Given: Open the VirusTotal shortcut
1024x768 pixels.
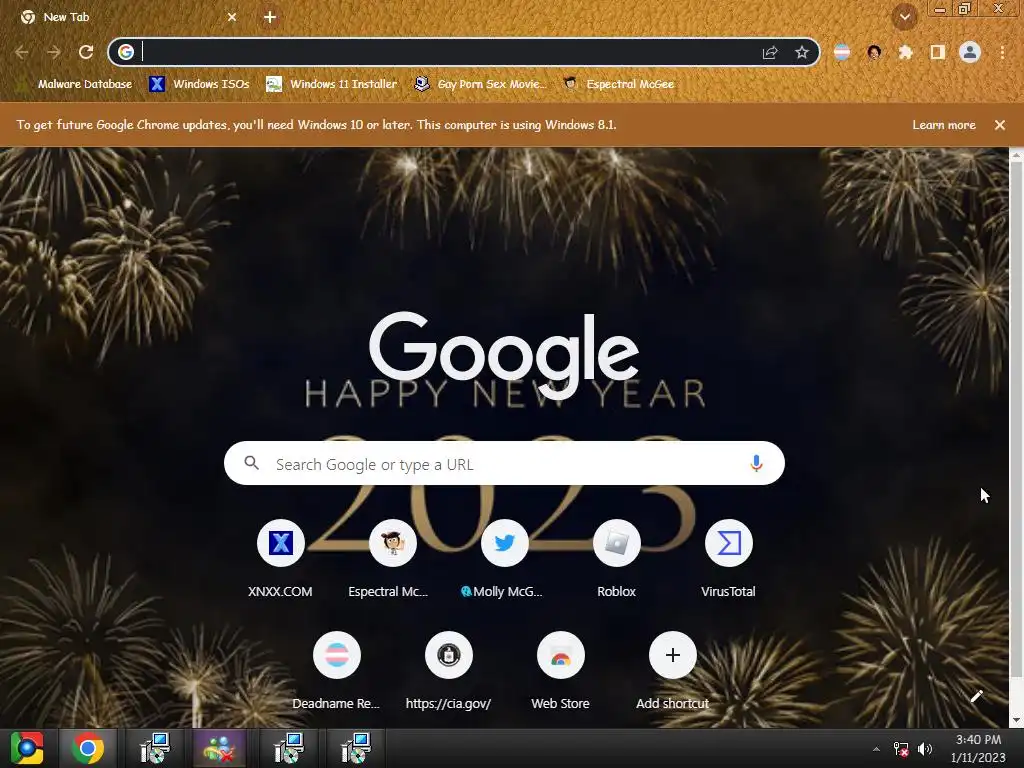Looking at the screenshot, I should (x=728, y=559).
